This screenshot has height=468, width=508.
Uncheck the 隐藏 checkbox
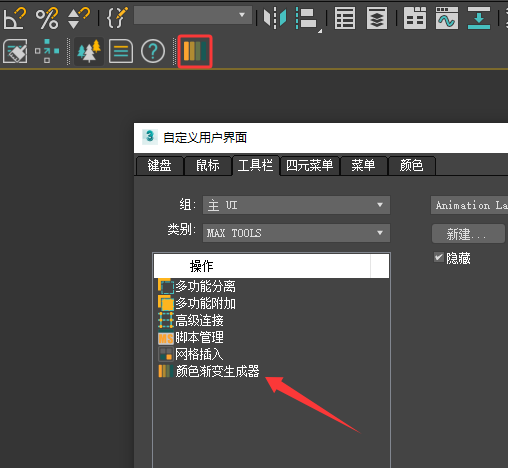click(x=438, y=257)
